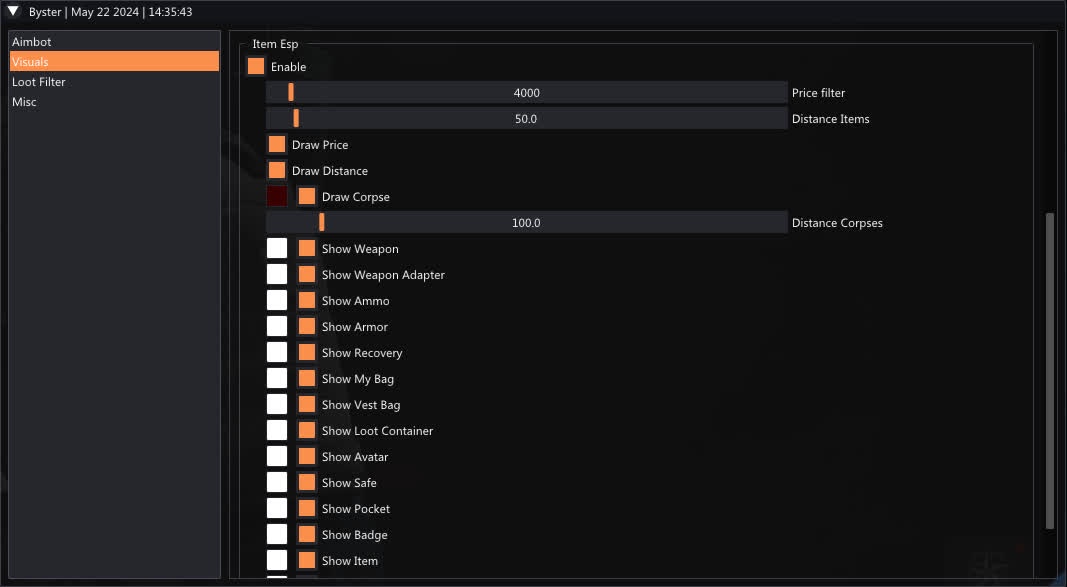Click the Distance Items slider
1067x587 pixels.
click(x=526, y=119)
